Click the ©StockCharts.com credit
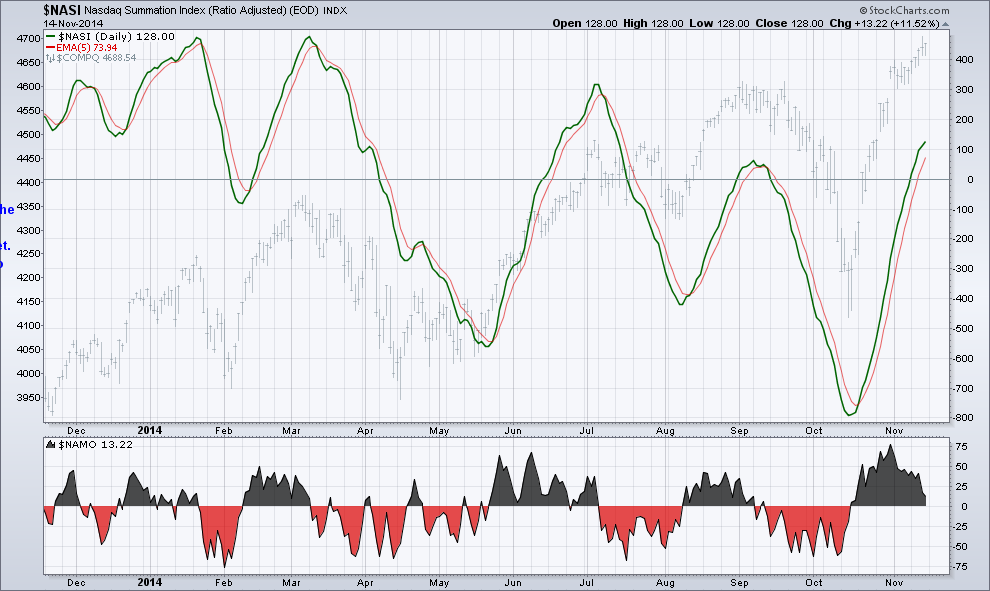Screen dimensions: 990x591 tap(904, 10)
